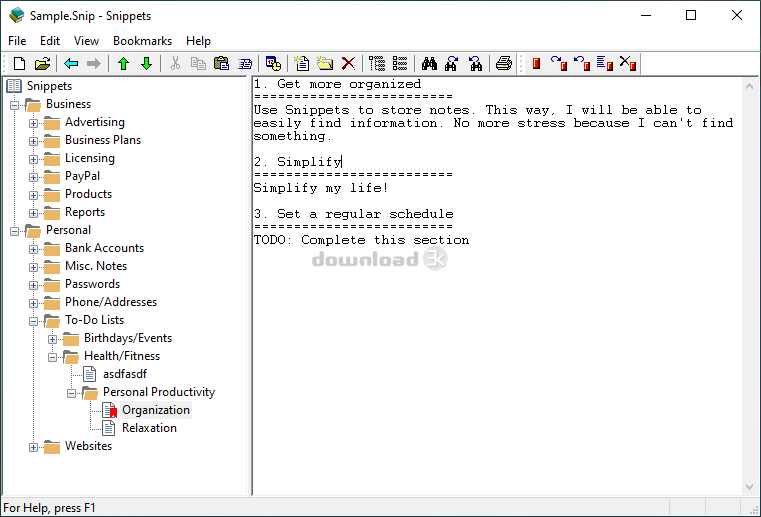Toggle bookmark with the red flag icon
The width and height of the screenshot is (761, 517).
(536, 64)
